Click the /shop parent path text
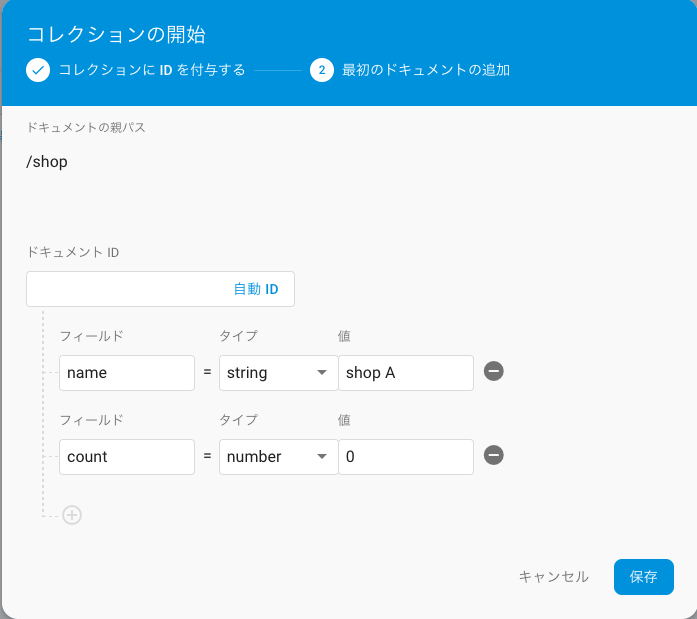This screenshot has width=697, height=619. pos(47,162)
